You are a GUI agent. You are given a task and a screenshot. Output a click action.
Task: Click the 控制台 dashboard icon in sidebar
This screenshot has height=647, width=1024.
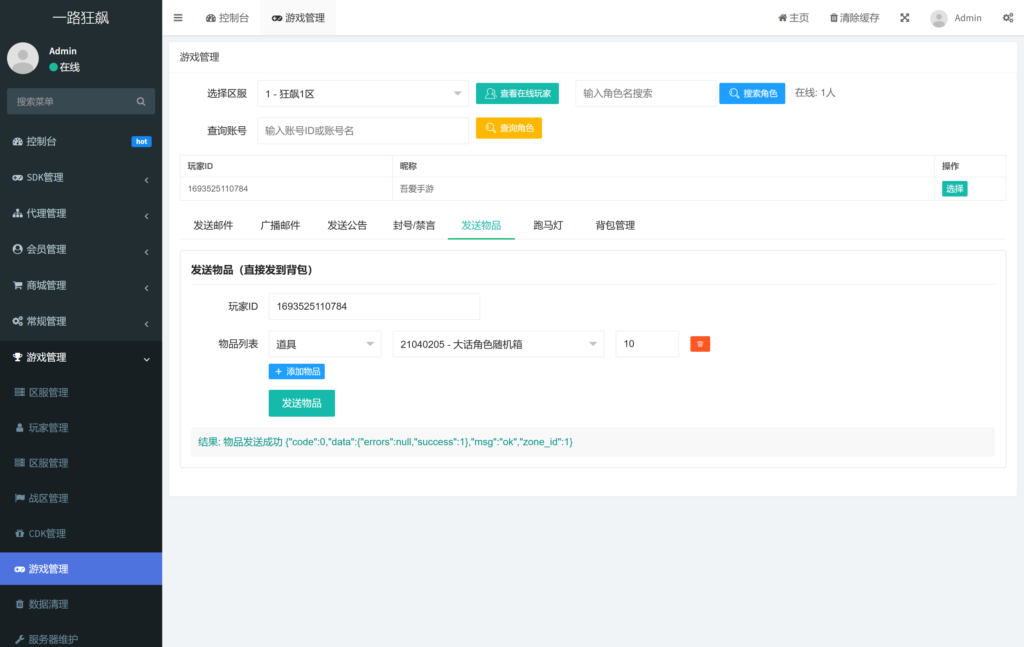click(x=18, y=141)
